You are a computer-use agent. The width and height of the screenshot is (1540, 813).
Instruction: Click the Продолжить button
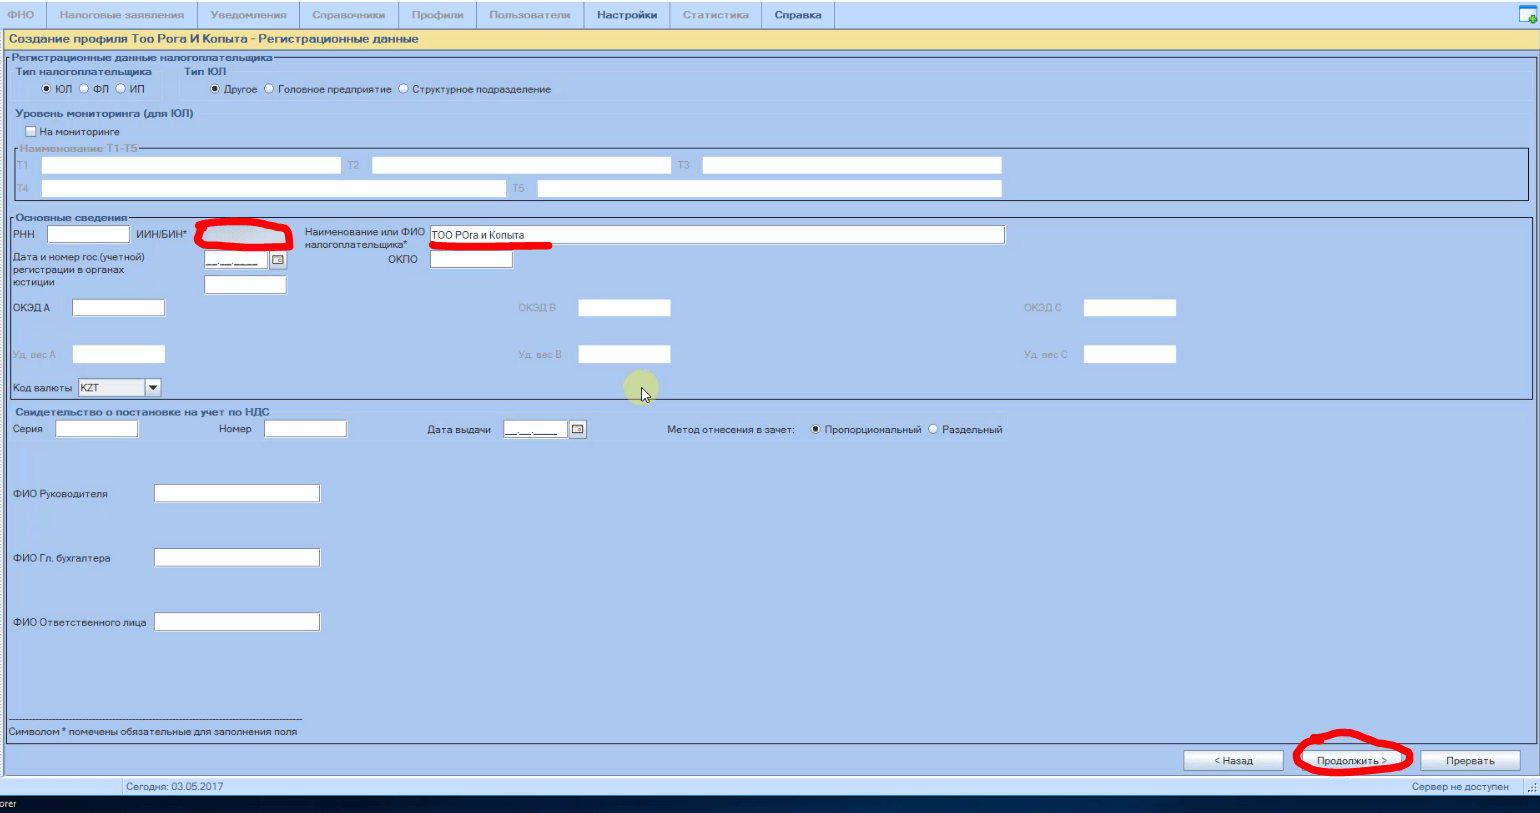pyautogui.click(x=1352, y=760)
